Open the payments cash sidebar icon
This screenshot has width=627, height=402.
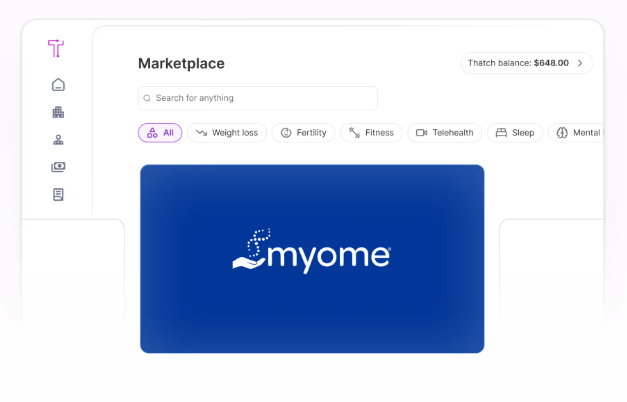point(58,167)
